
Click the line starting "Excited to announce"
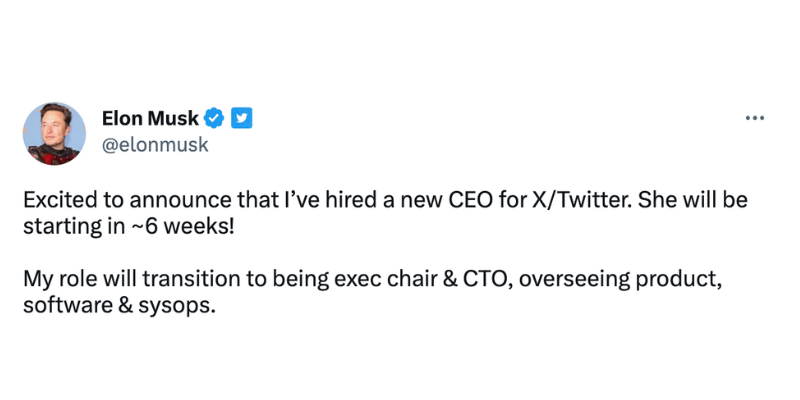tap(385, 199)
